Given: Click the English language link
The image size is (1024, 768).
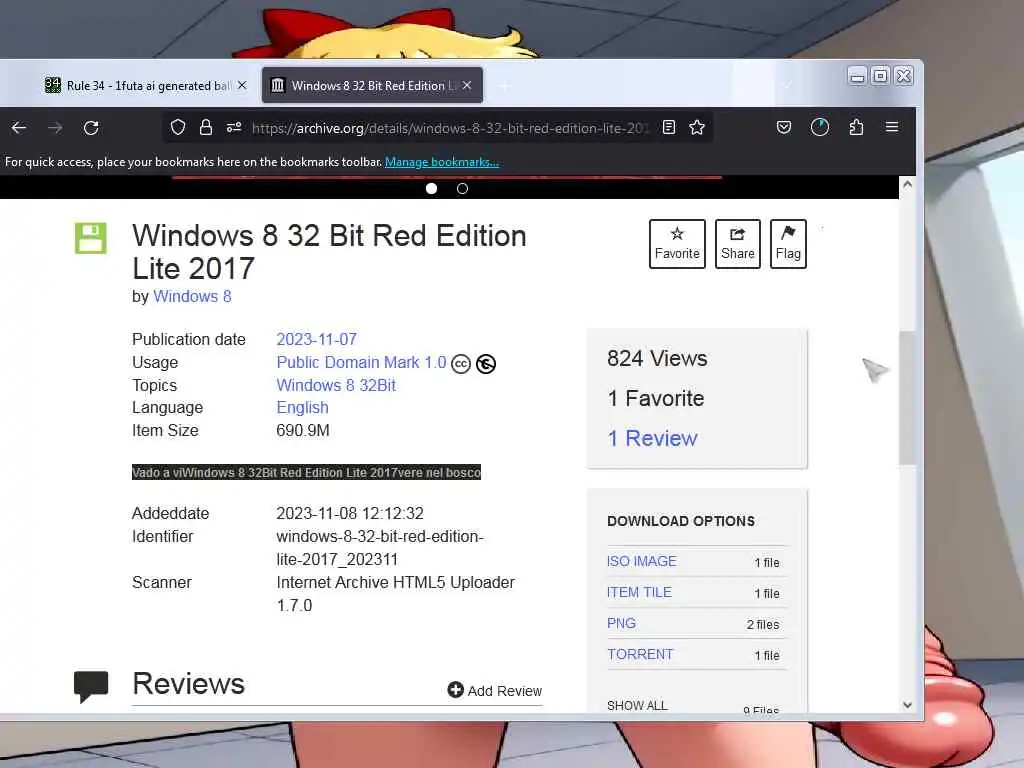Looking at the screenshot, I should click(x=302, y=408).
